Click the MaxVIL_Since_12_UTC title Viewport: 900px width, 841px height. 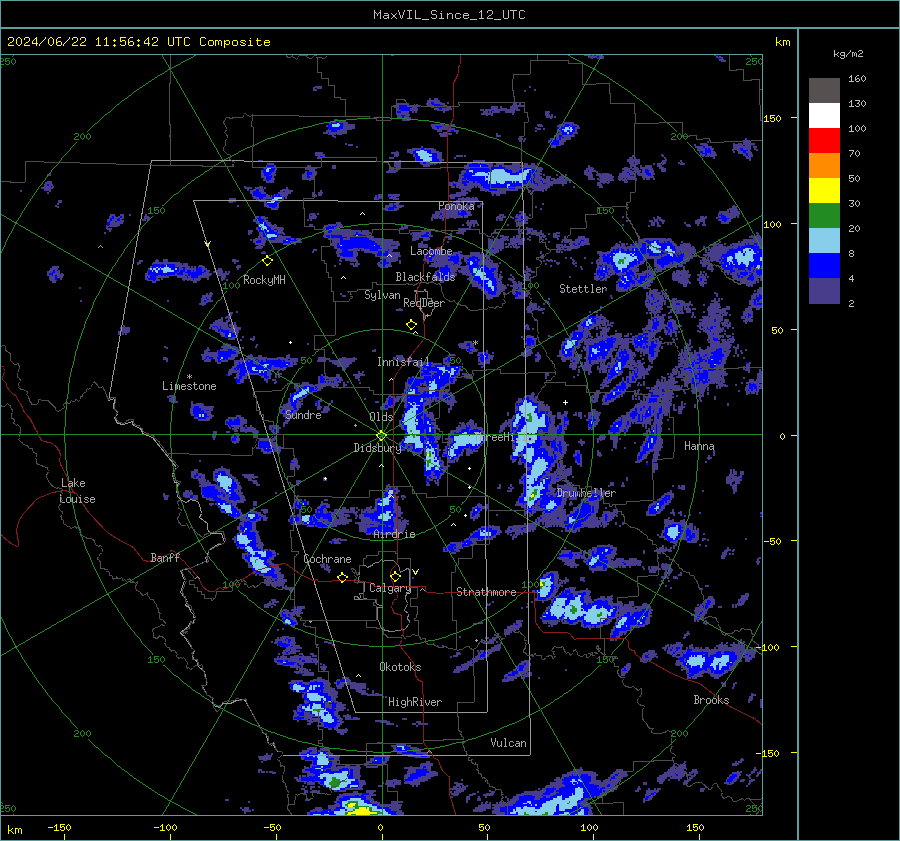click(x=449, y=15)
